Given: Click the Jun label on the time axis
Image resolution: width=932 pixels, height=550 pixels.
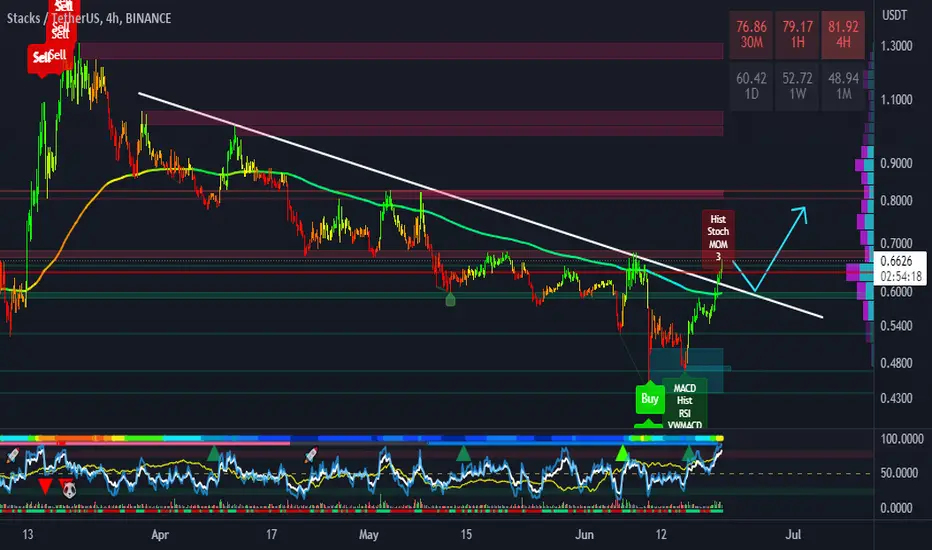Looking at the screenshot, I should [x=584, y=535].
